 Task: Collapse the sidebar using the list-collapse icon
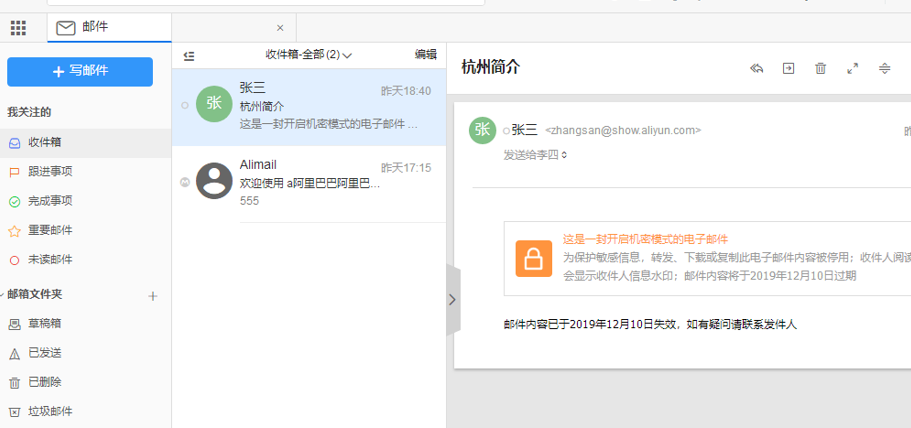189,55
